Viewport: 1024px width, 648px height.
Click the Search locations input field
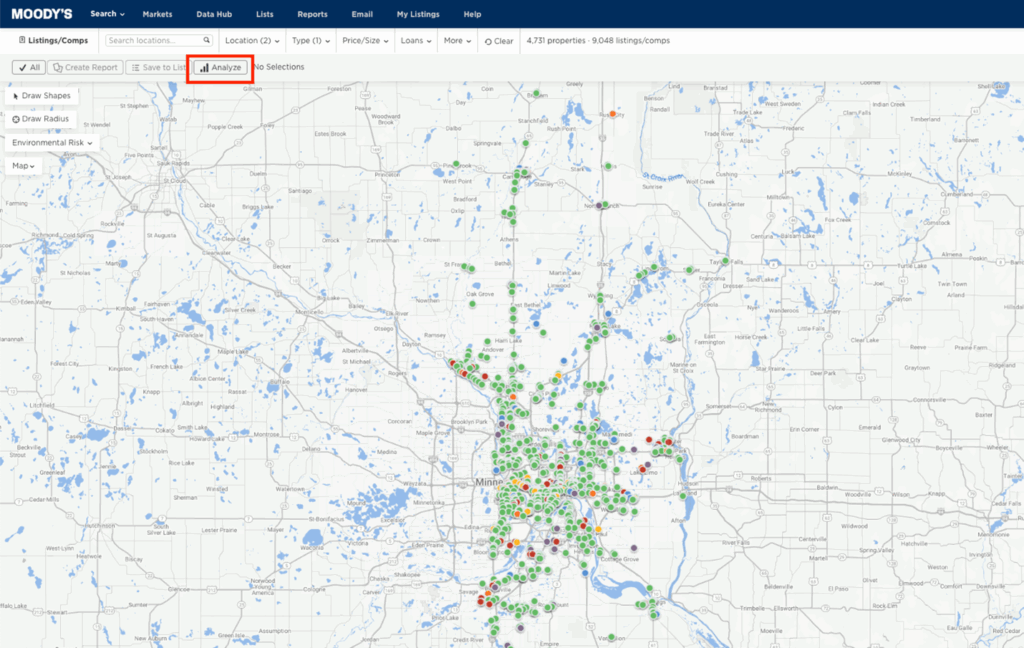click(154, 41)
